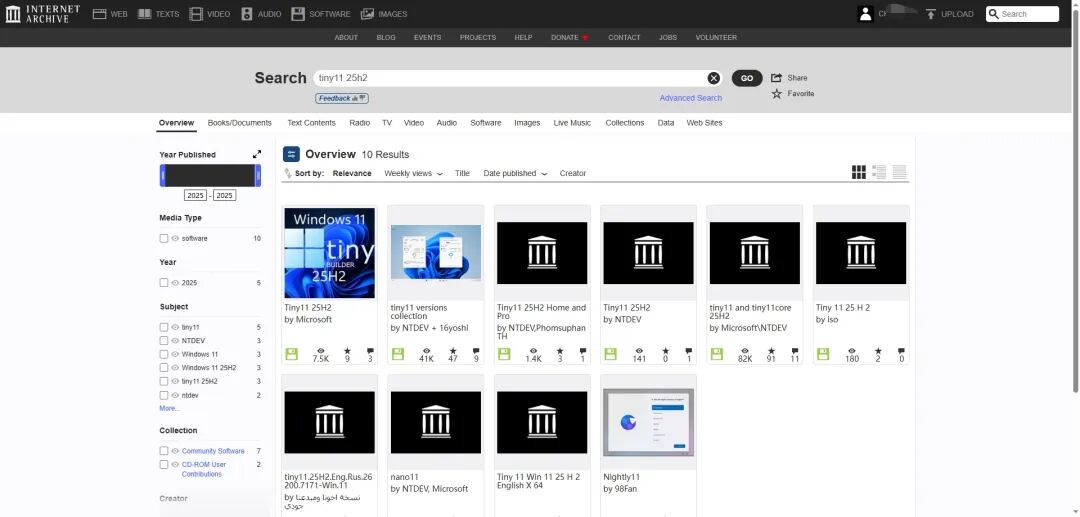Switch to the Software tab

coord(486,123)
